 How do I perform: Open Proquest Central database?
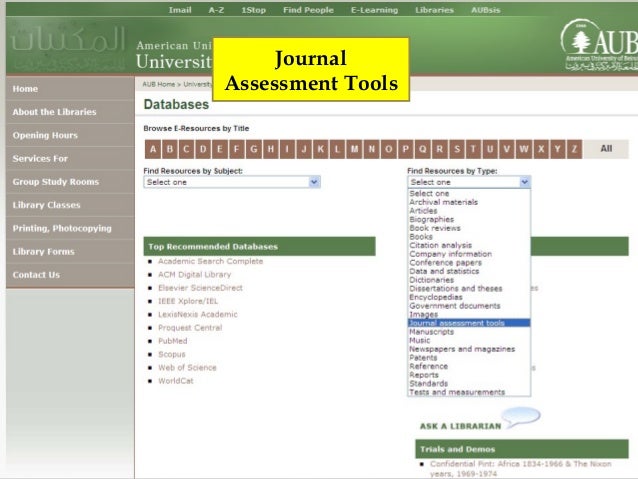tap(190, 328)
